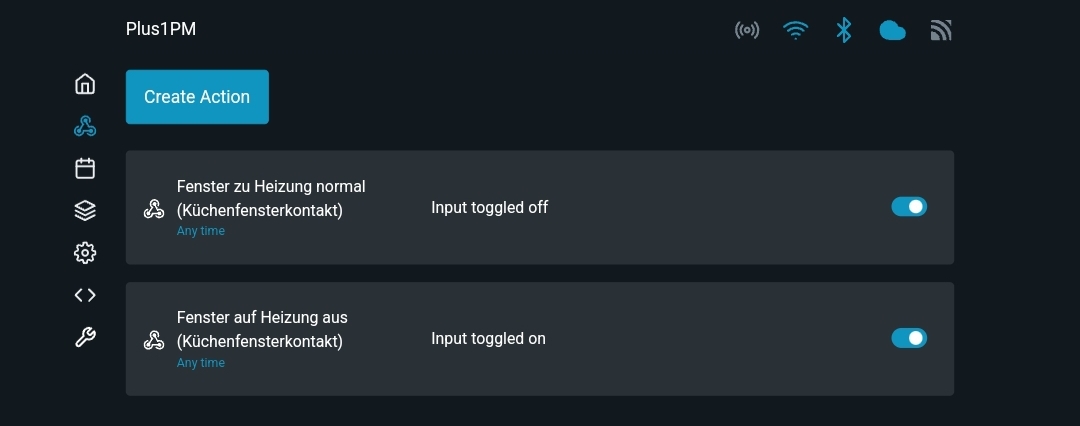The image size is (1080, 426).
Task: Open the Schedules calendar icon
Action: coord(85,168)
